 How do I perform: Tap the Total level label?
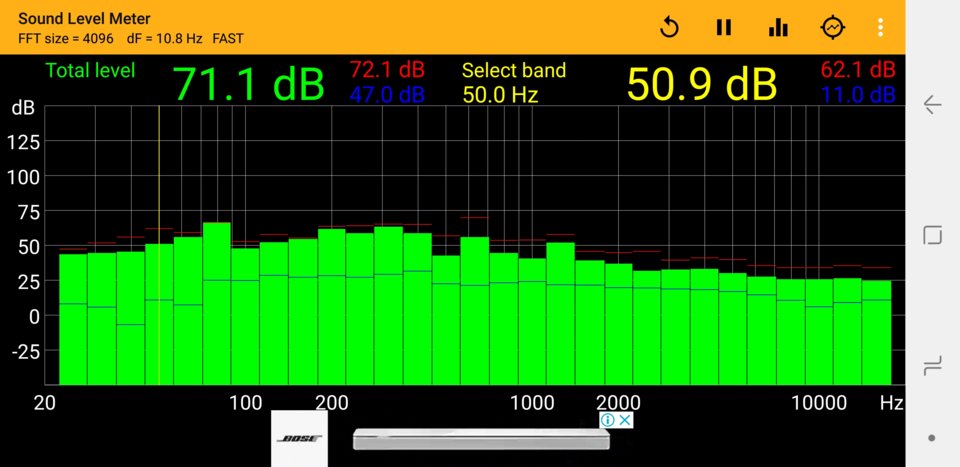91,71
